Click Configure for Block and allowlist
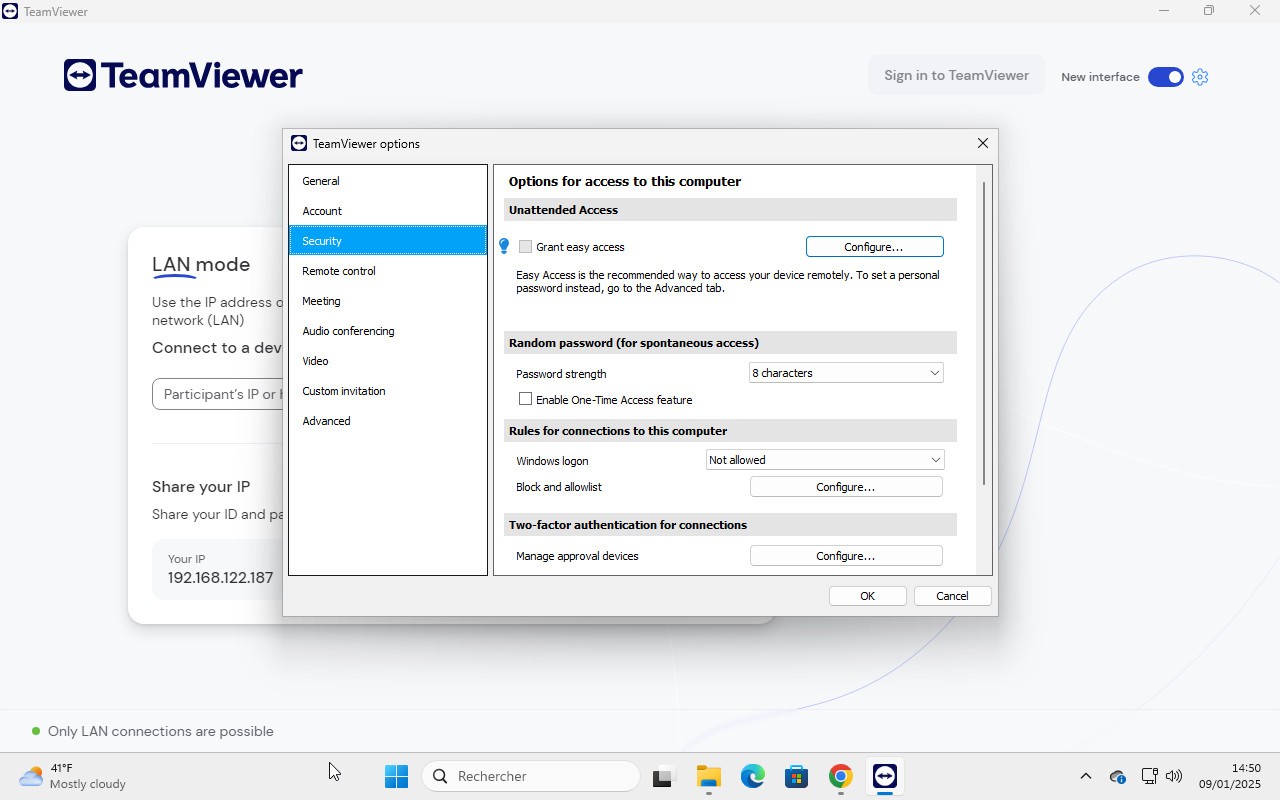The height and width of the screenshot is (800, 1280). click(x=846, y=487)
